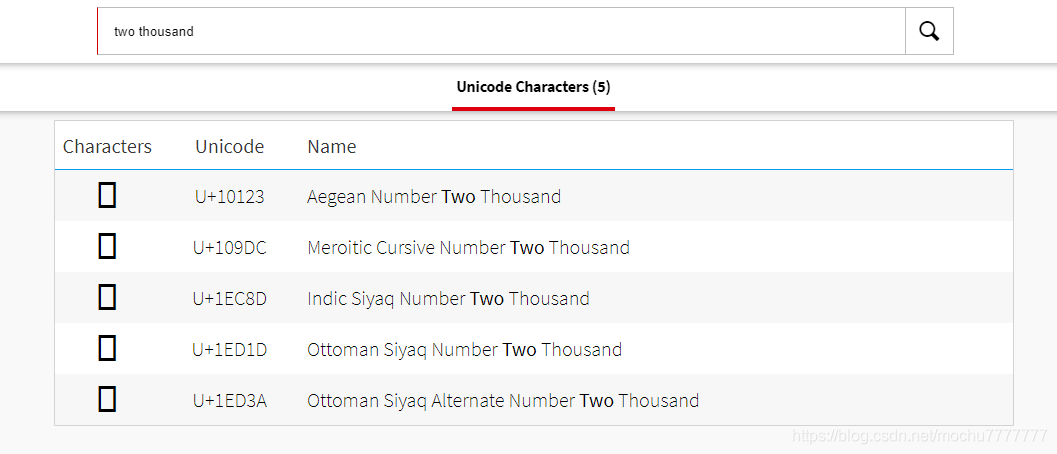Select the Unicode Characters (5) tab
The image size is (1057, 454).
[533, 87]
